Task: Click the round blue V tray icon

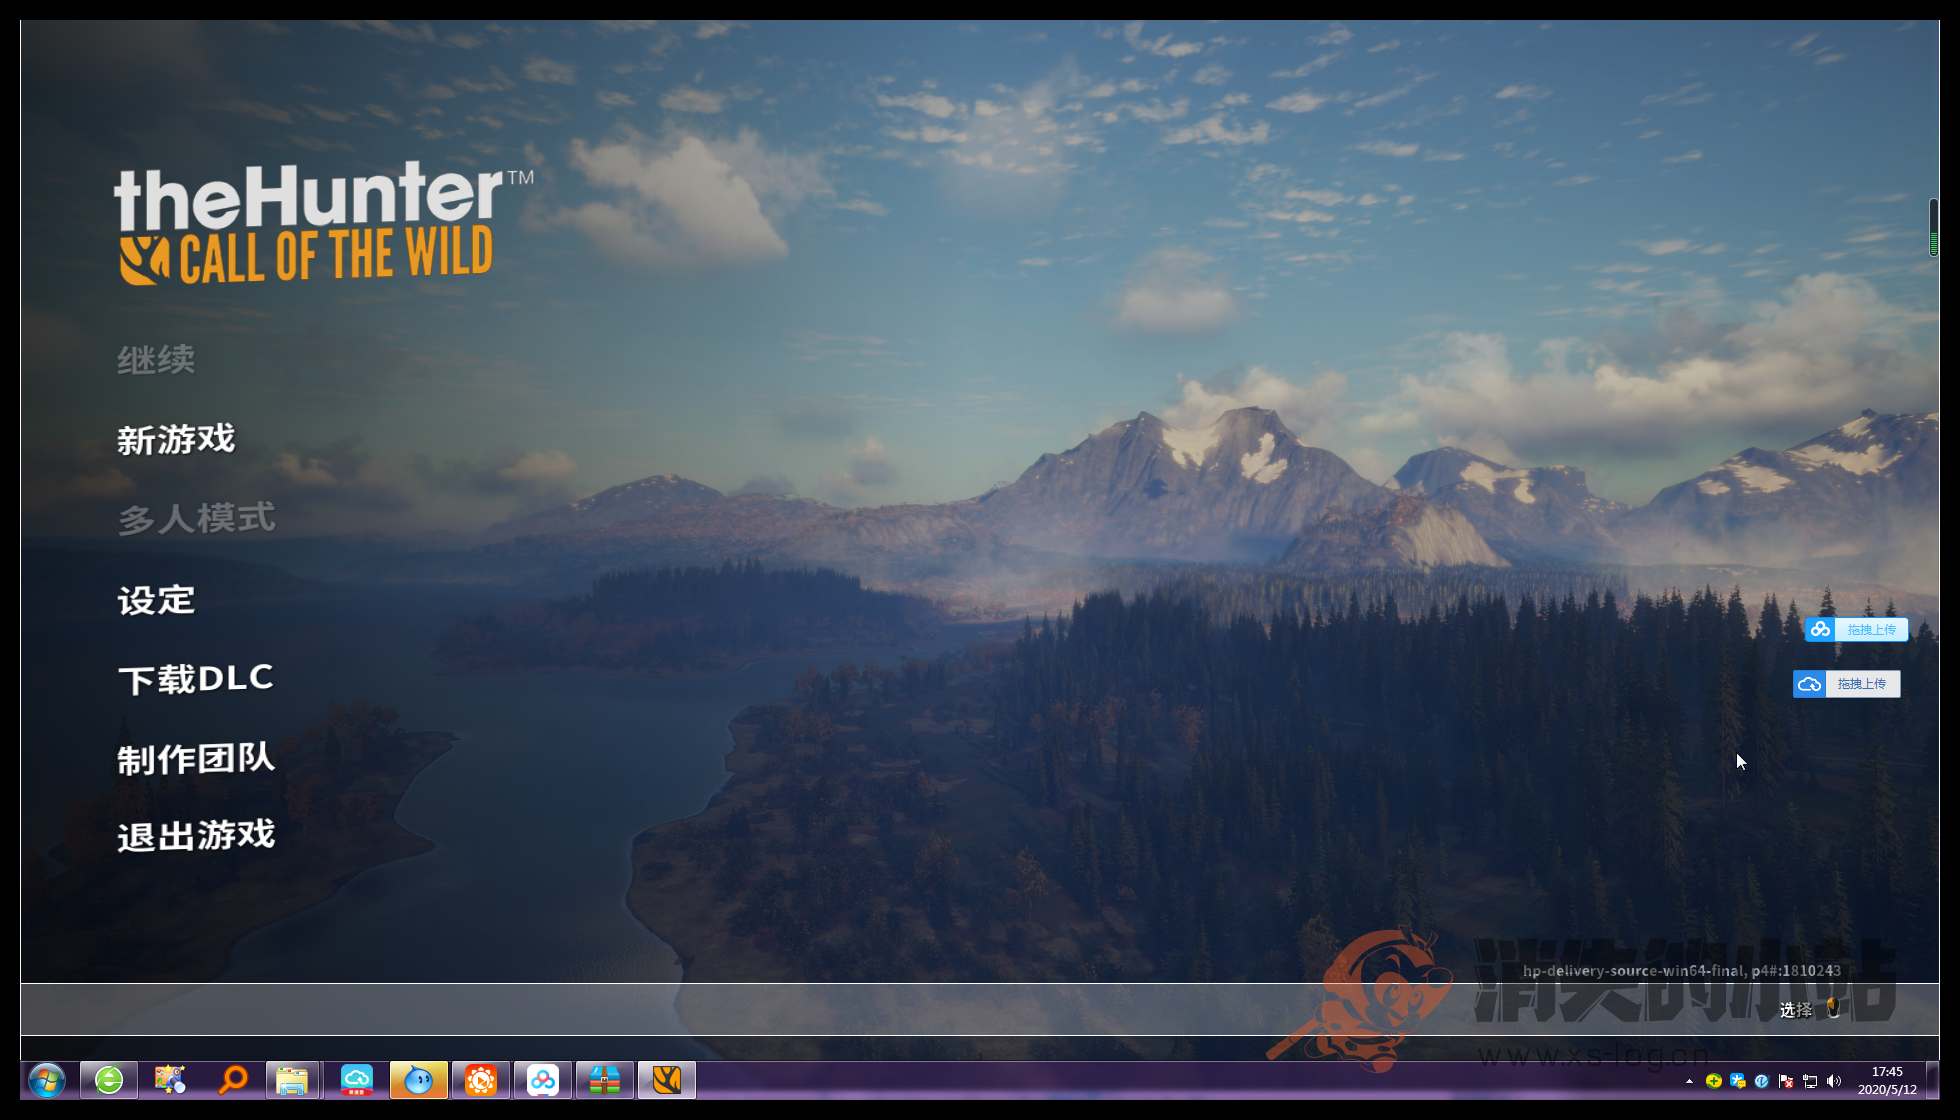Action: point(1762,1081)
